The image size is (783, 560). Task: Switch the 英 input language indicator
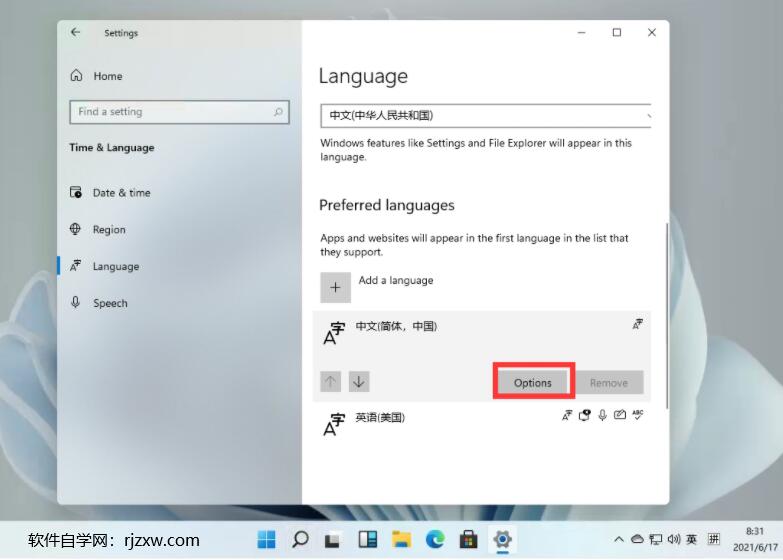coord(692,540)
